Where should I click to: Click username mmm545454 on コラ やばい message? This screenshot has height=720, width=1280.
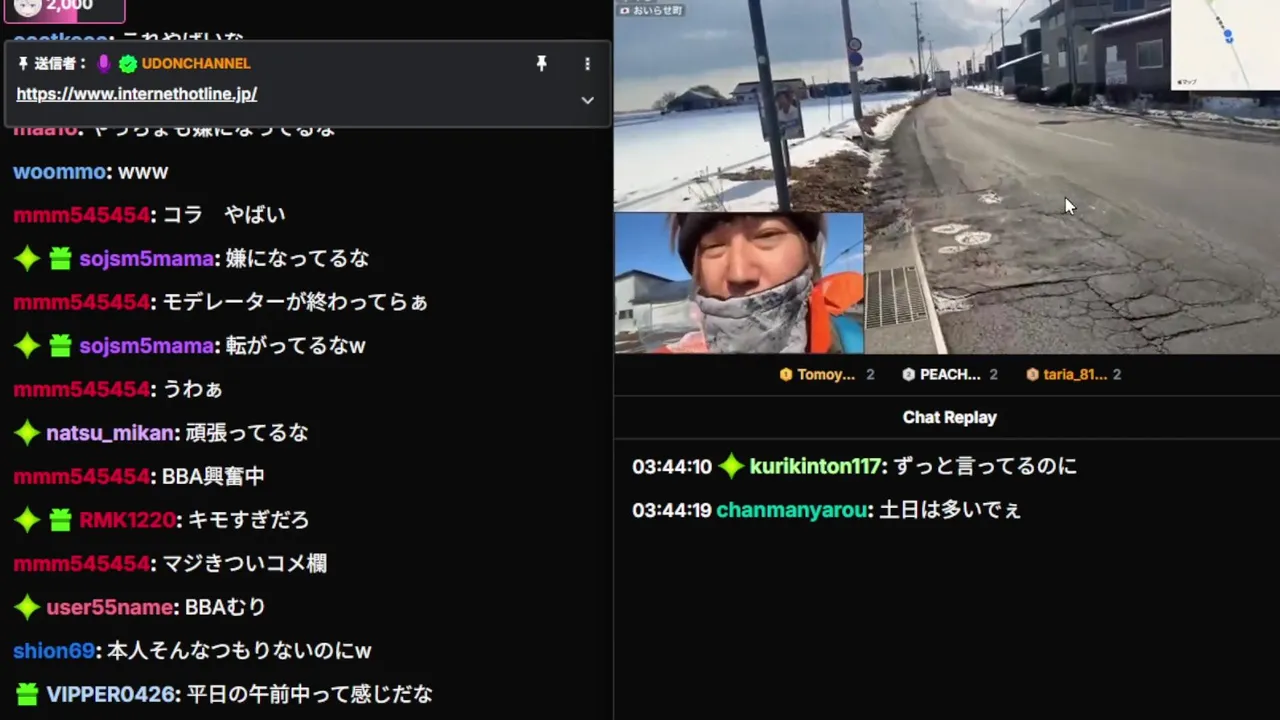coord(81,215)
